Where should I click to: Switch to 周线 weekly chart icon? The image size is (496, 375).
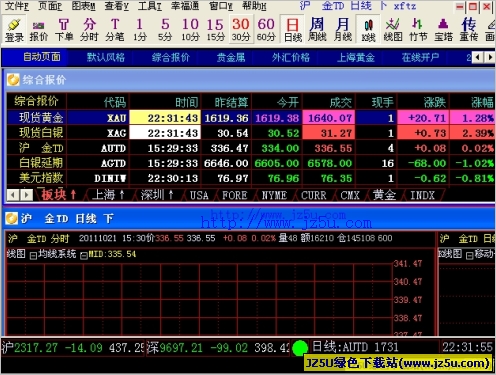click(x=317, y=30)
